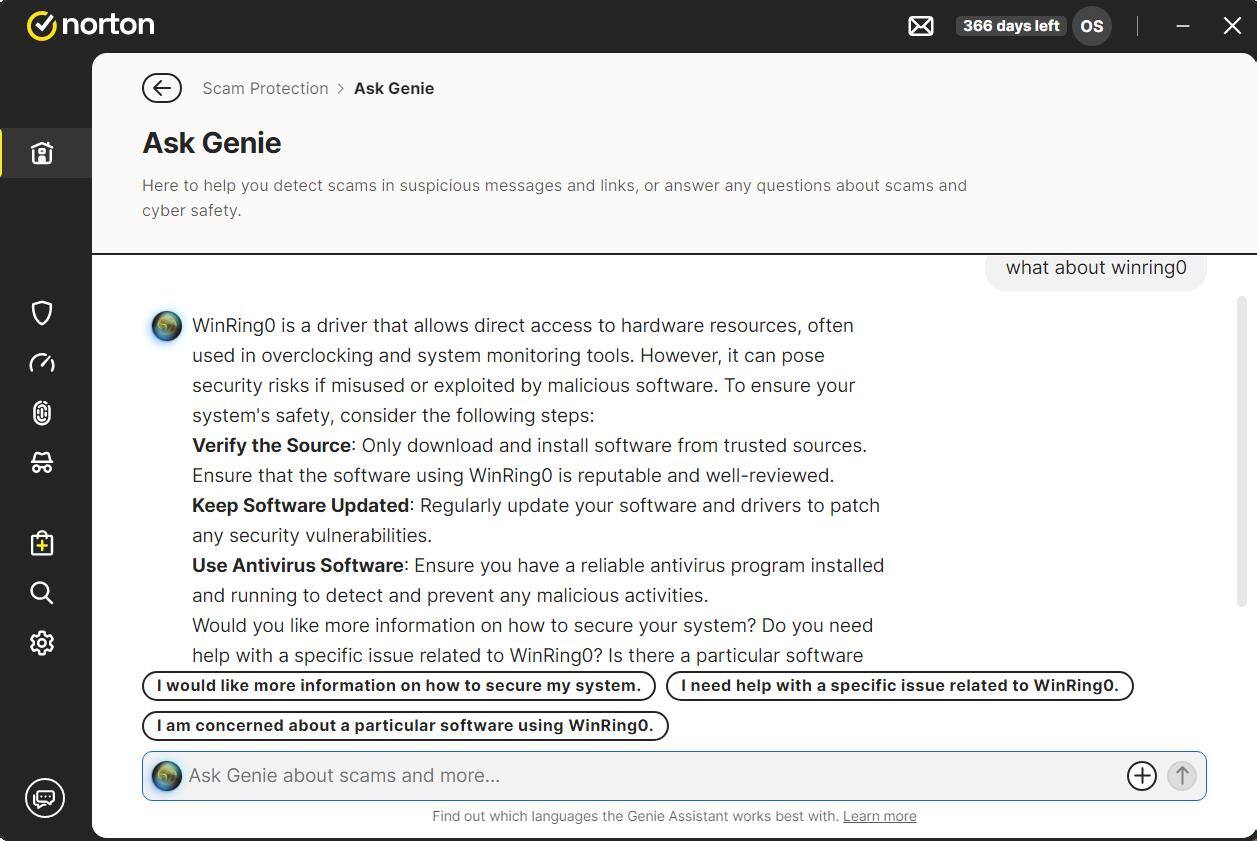The image size is (1257, 841).
Task: Select the identity fingerprint icon in the sidebar
Action: (42, 413)
